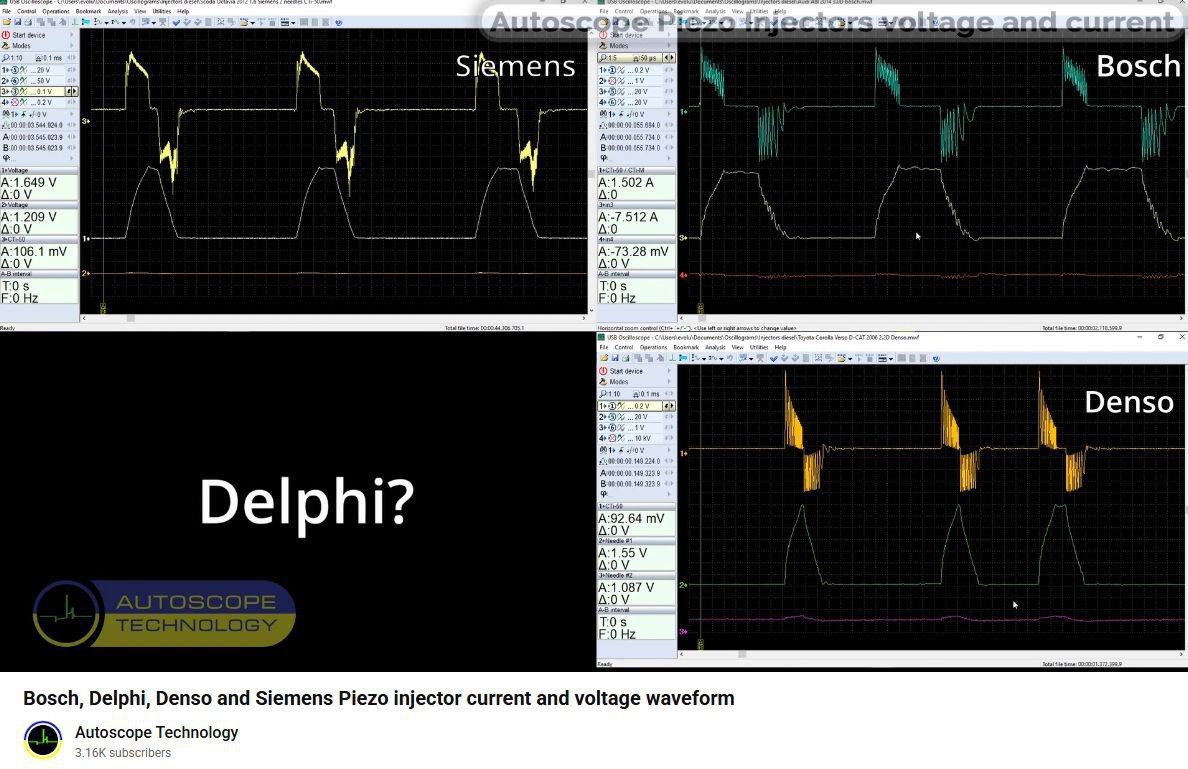Click the undo arrow in the Siemens window toolbar
The image size is (1188, 769).
tap(133, 23)
